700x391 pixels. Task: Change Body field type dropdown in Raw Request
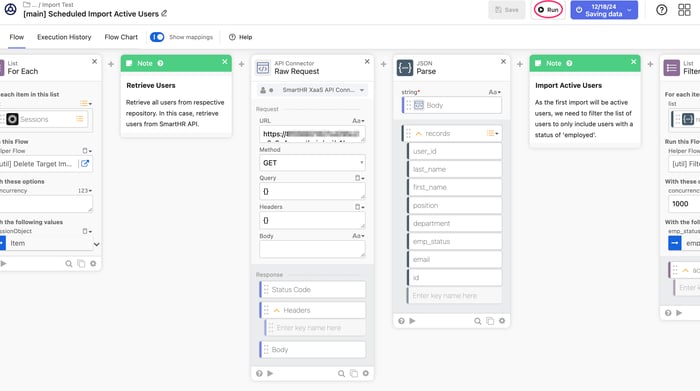(x=358, y=236)
